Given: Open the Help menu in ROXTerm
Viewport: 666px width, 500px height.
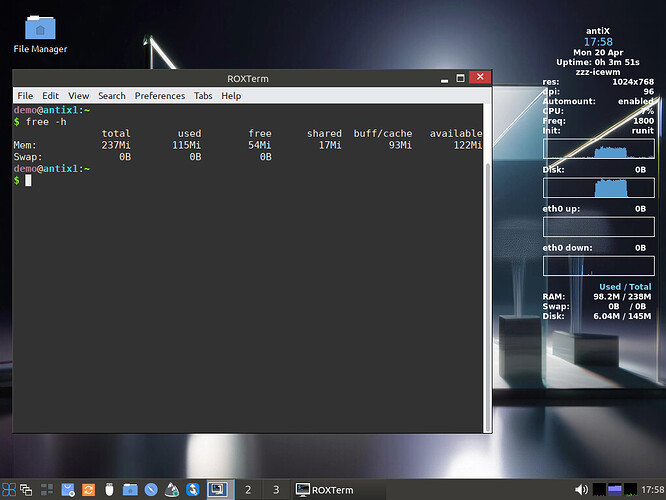Looking at the screenshot, I should pyautogui.click(x=231, y=96).
